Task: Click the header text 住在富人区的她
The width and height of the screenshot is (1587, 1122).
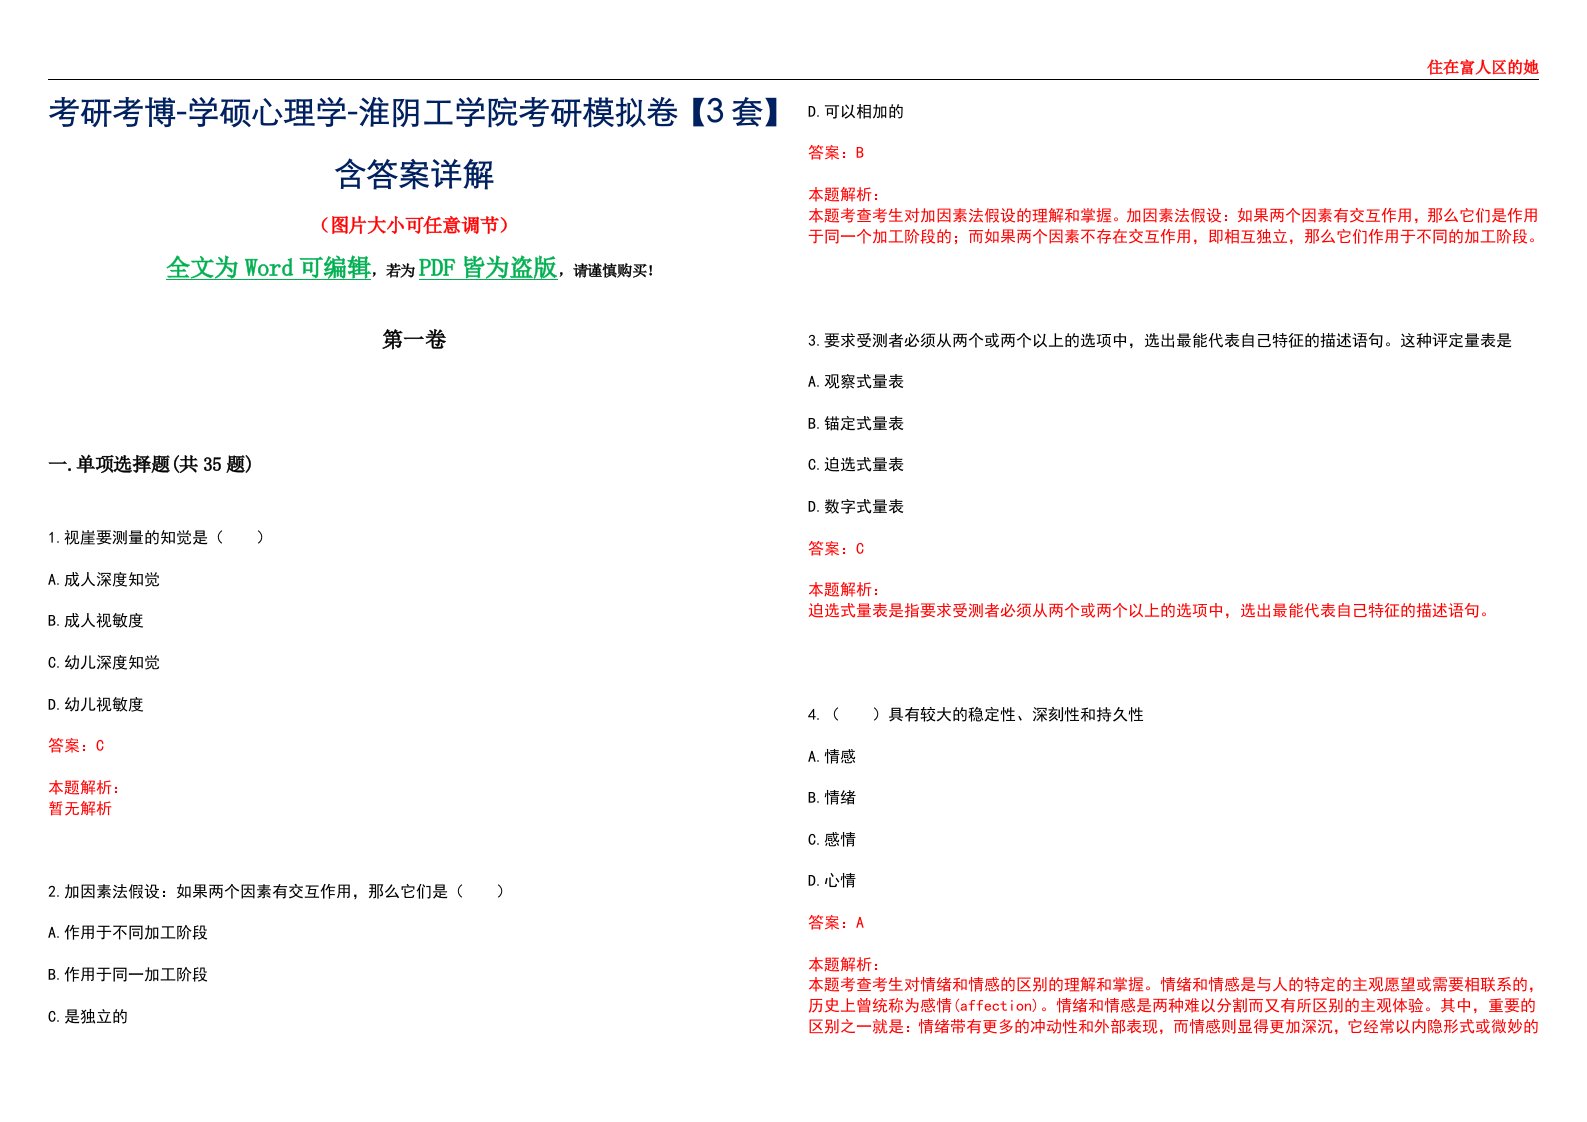Action: point(1482,67)
